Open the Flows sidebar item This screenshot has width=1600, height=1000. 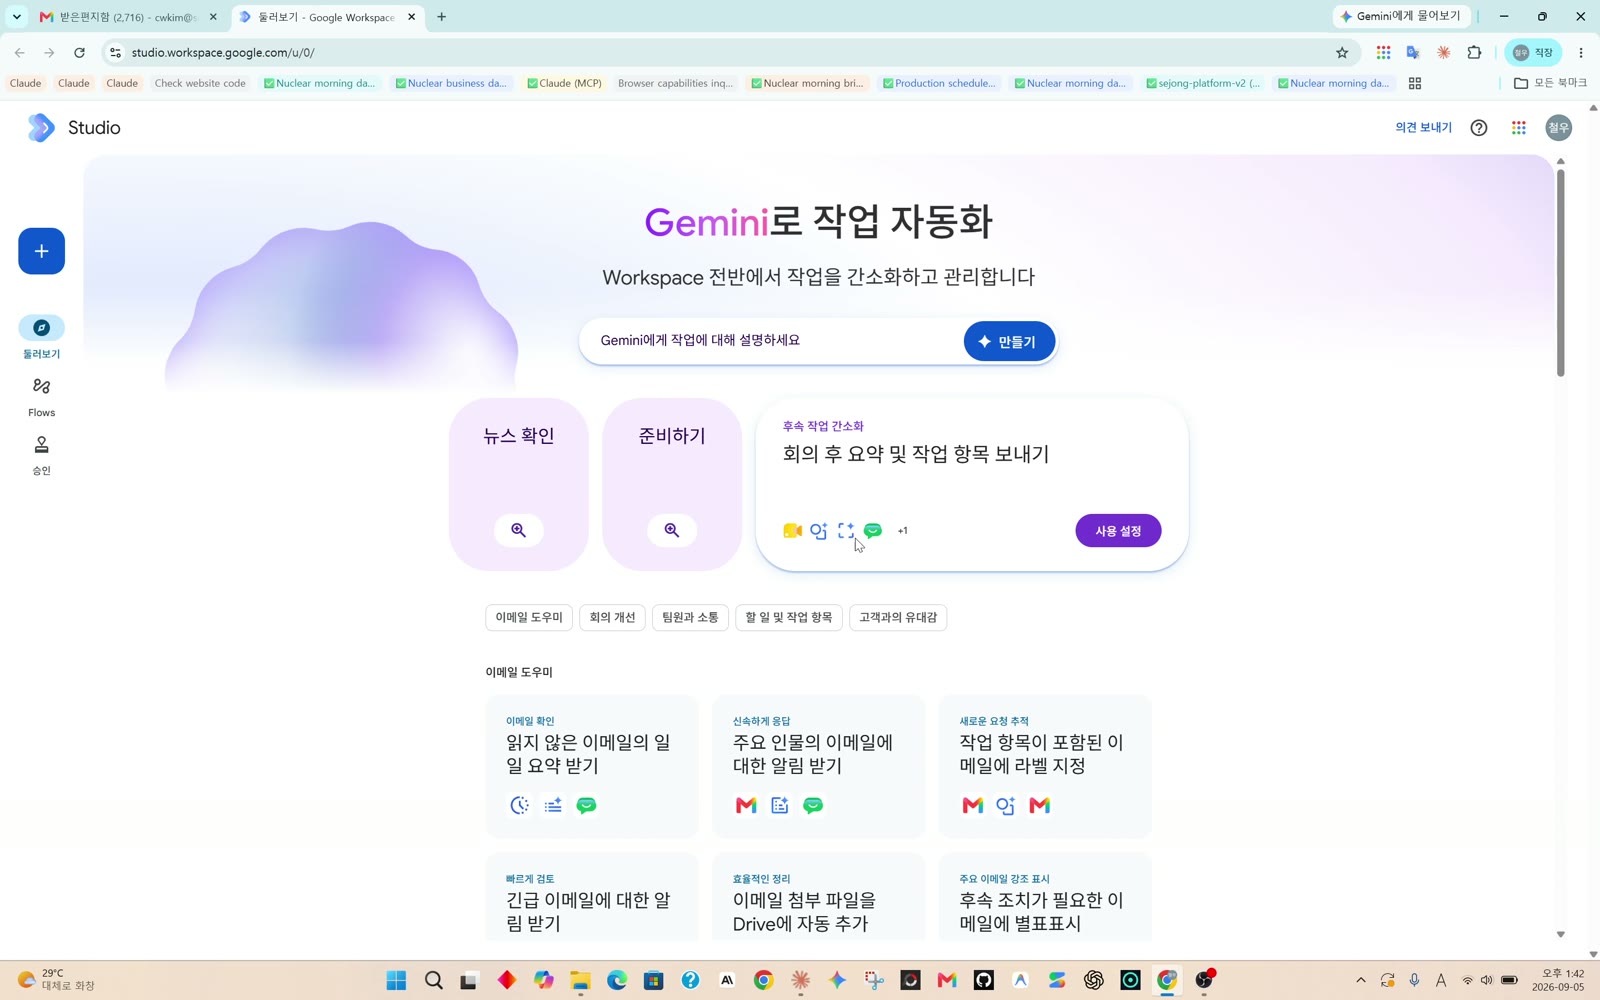[x=41, y=396]
